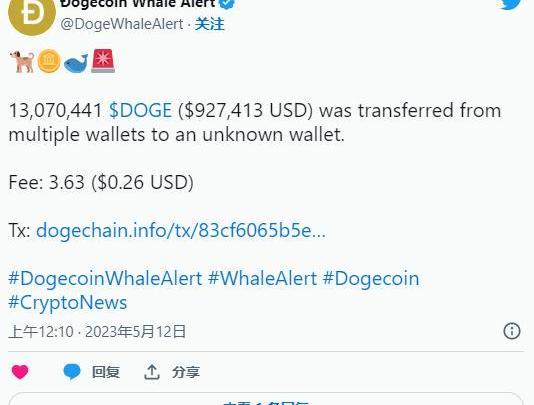The height and width of the screenshot is (405, 534).
Task: Follow the account via 关注 link
Action: coord(210,24)
